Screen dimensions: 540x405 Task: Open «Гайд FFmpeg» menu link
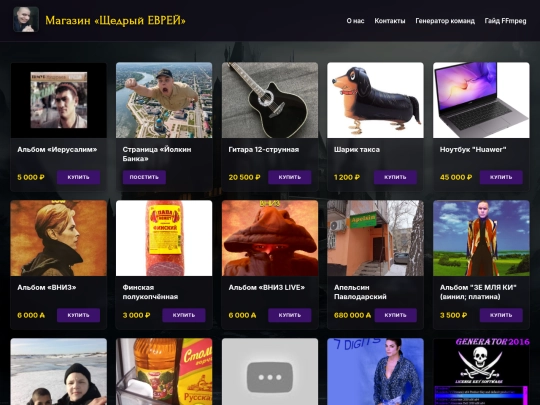(x=505, y=21)
